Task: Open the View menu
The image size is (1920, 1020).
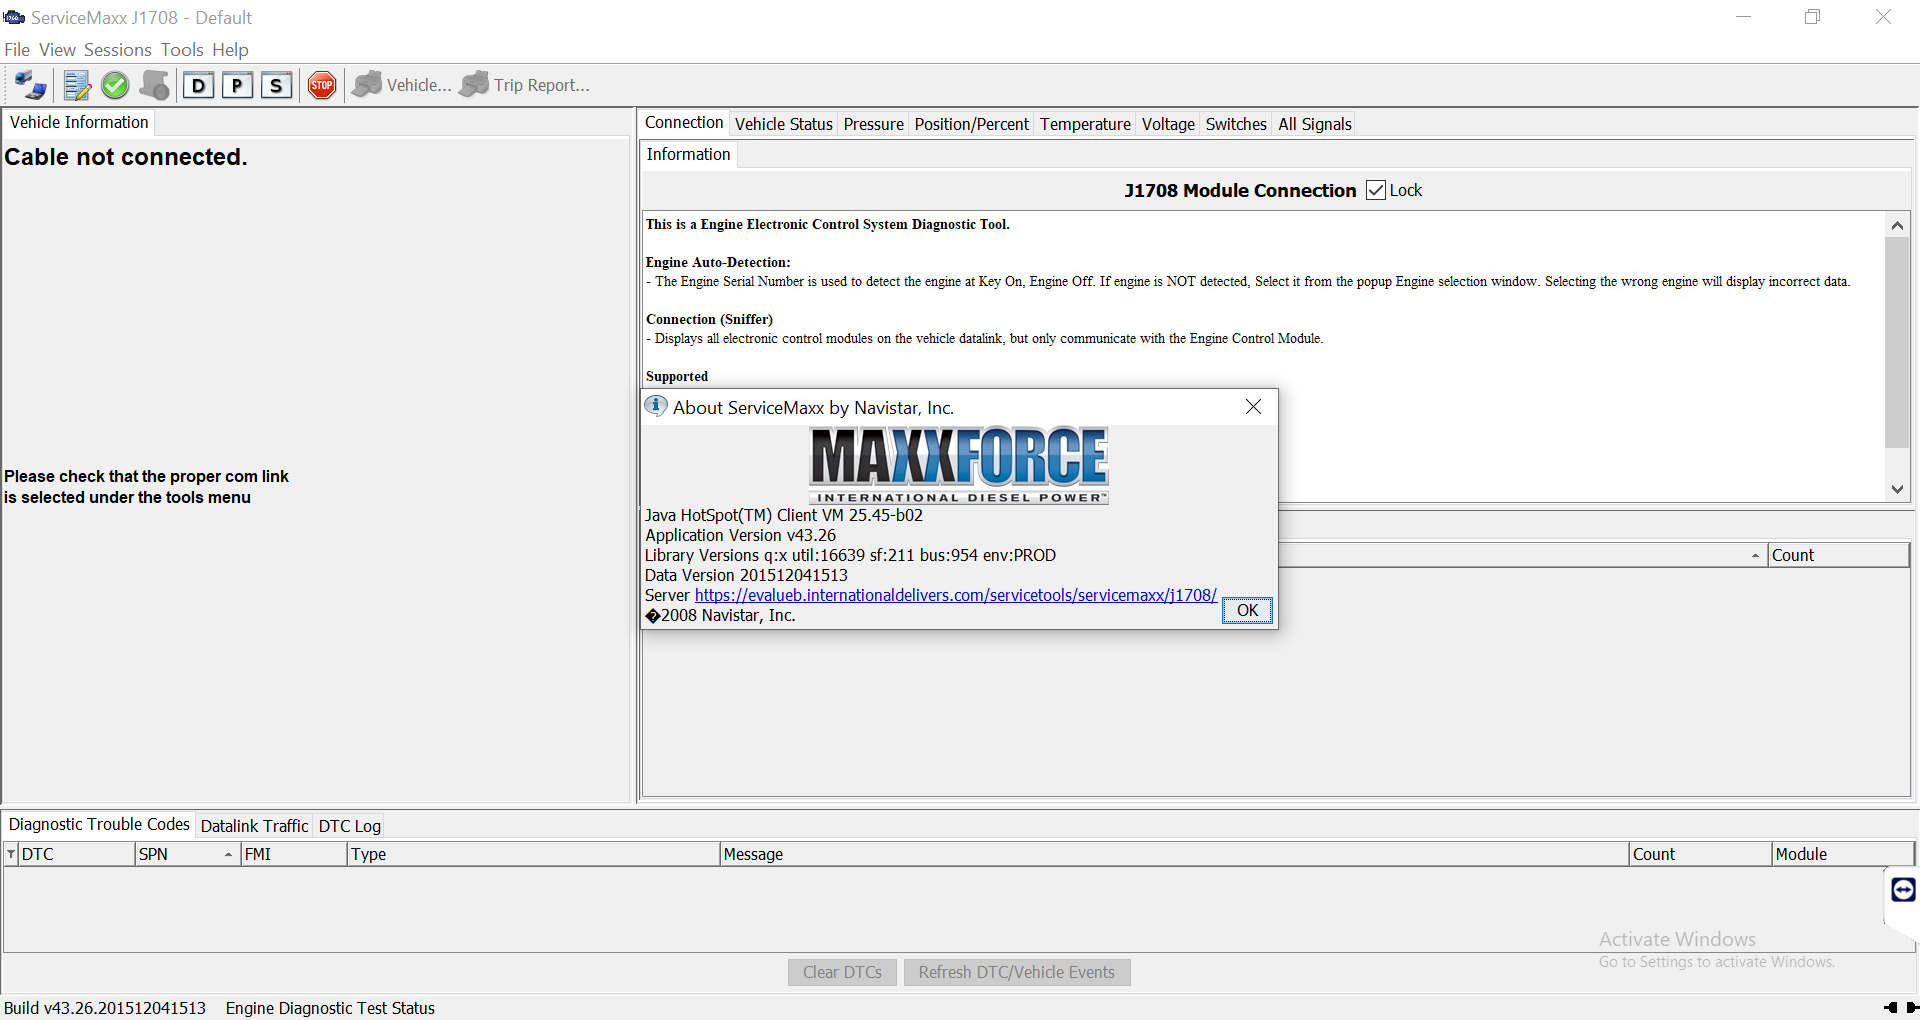Action: 57,50
